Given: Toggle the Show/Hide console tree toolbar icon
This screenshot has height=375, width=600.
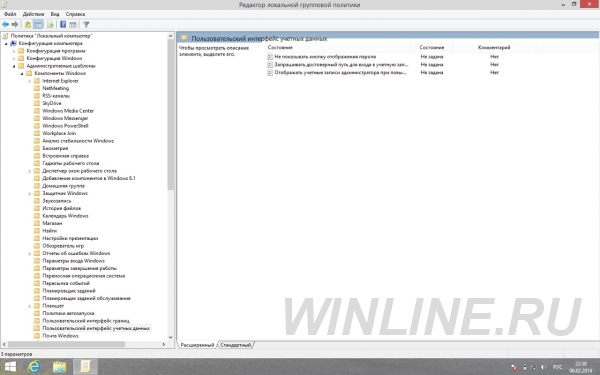Looking at the screenshot, I should coord(38,24).
